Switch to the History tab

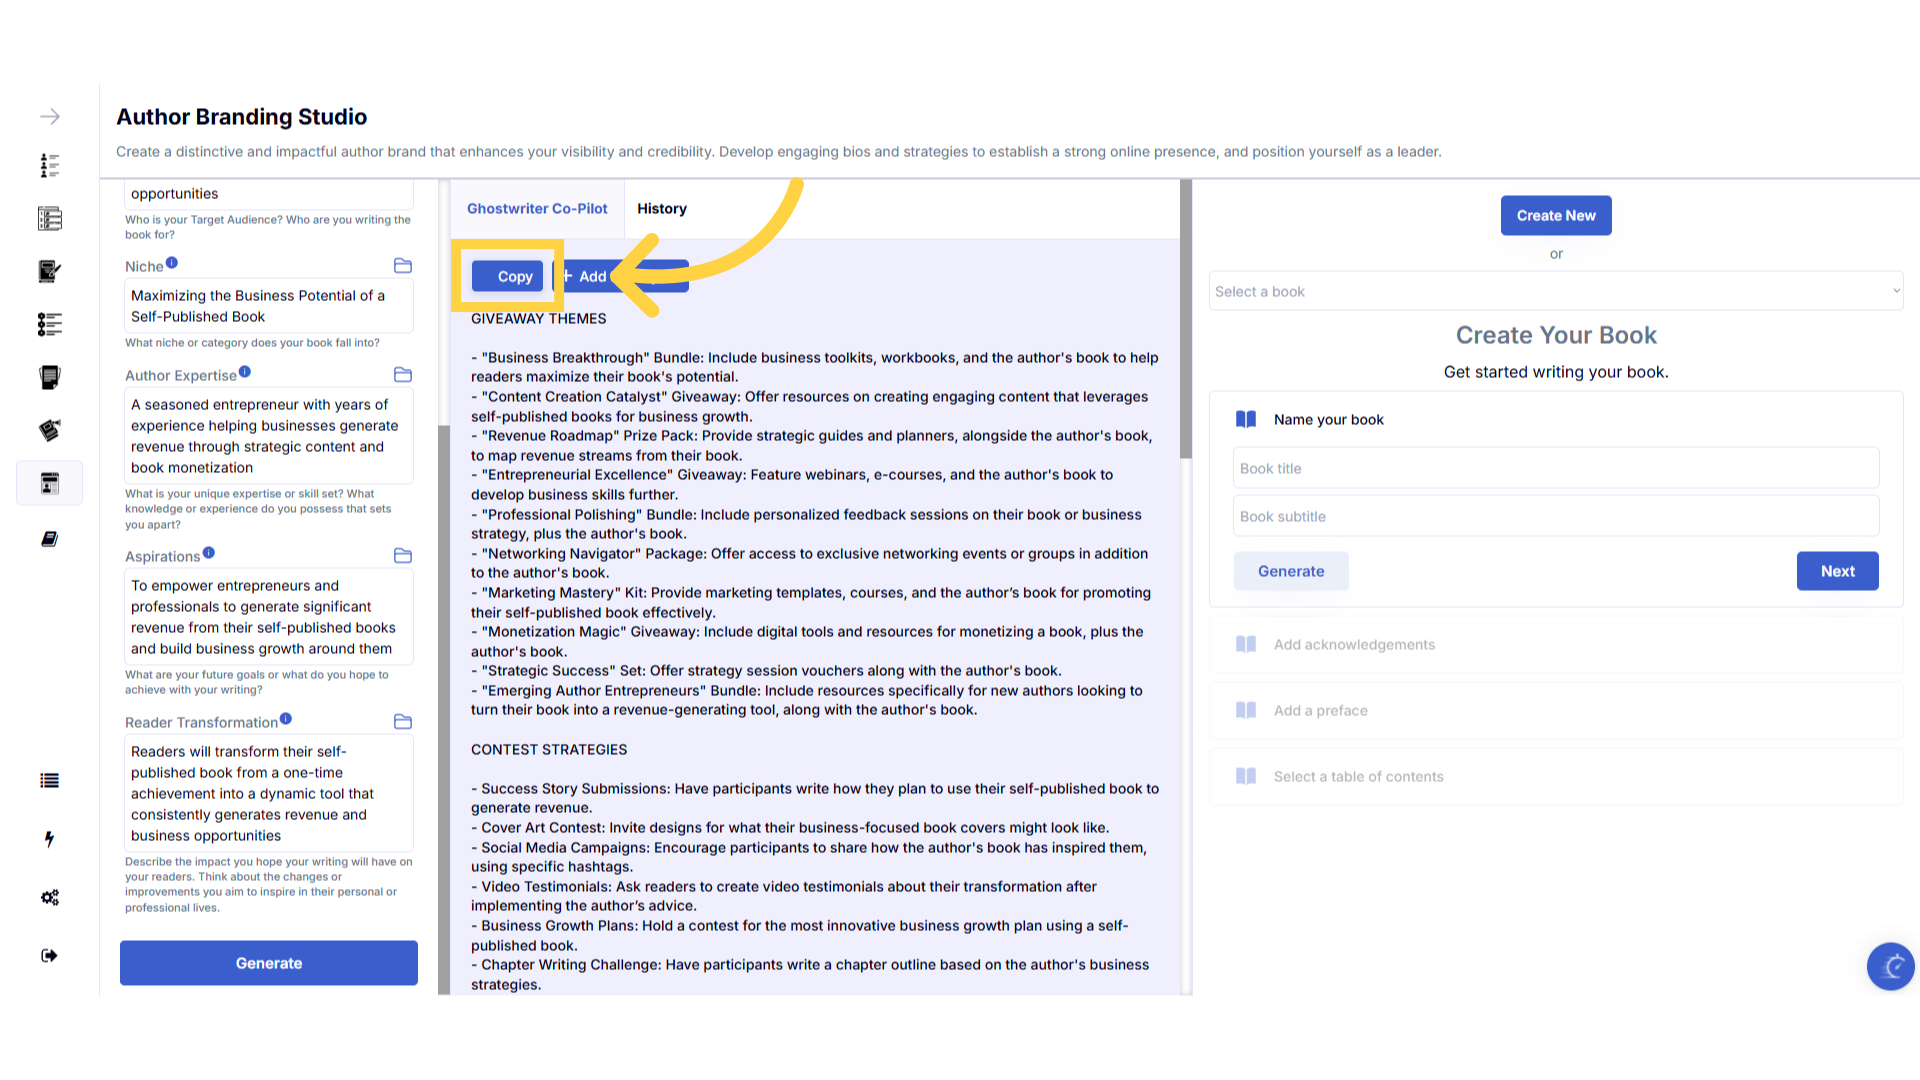(x=662, y=209)
